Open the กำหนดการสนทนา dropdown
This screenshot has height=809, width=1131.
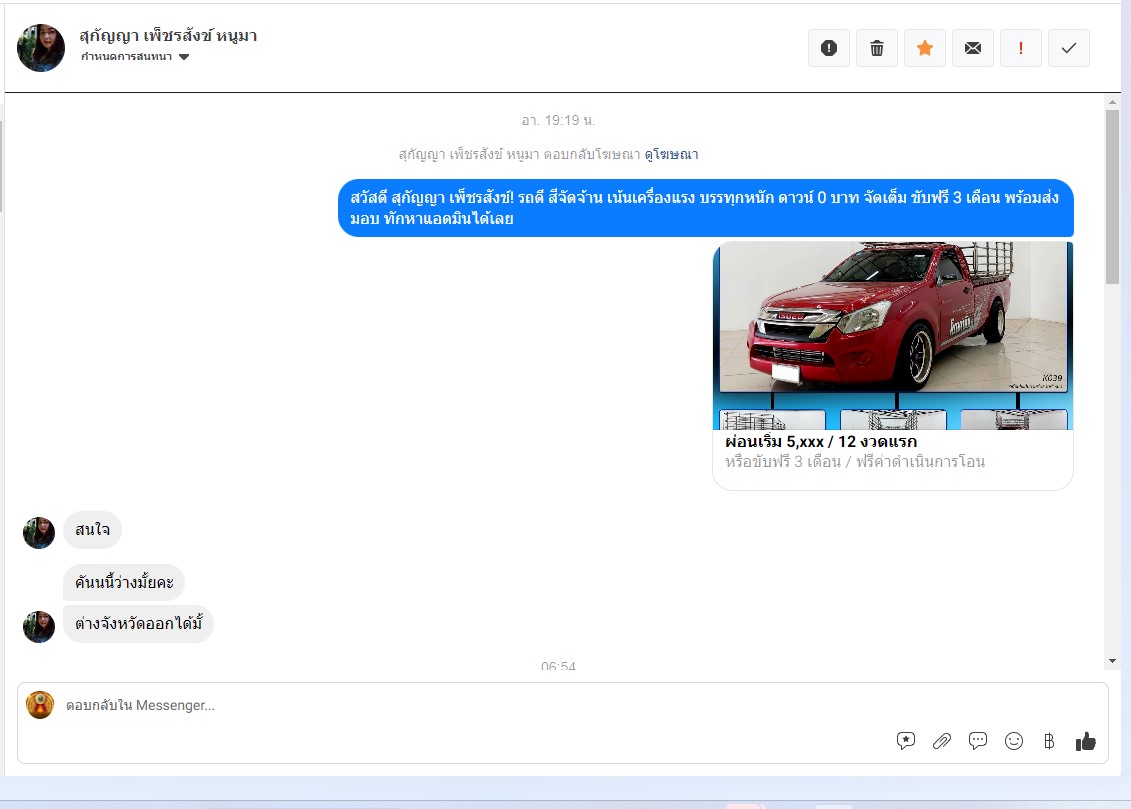(x=136, y=57)
